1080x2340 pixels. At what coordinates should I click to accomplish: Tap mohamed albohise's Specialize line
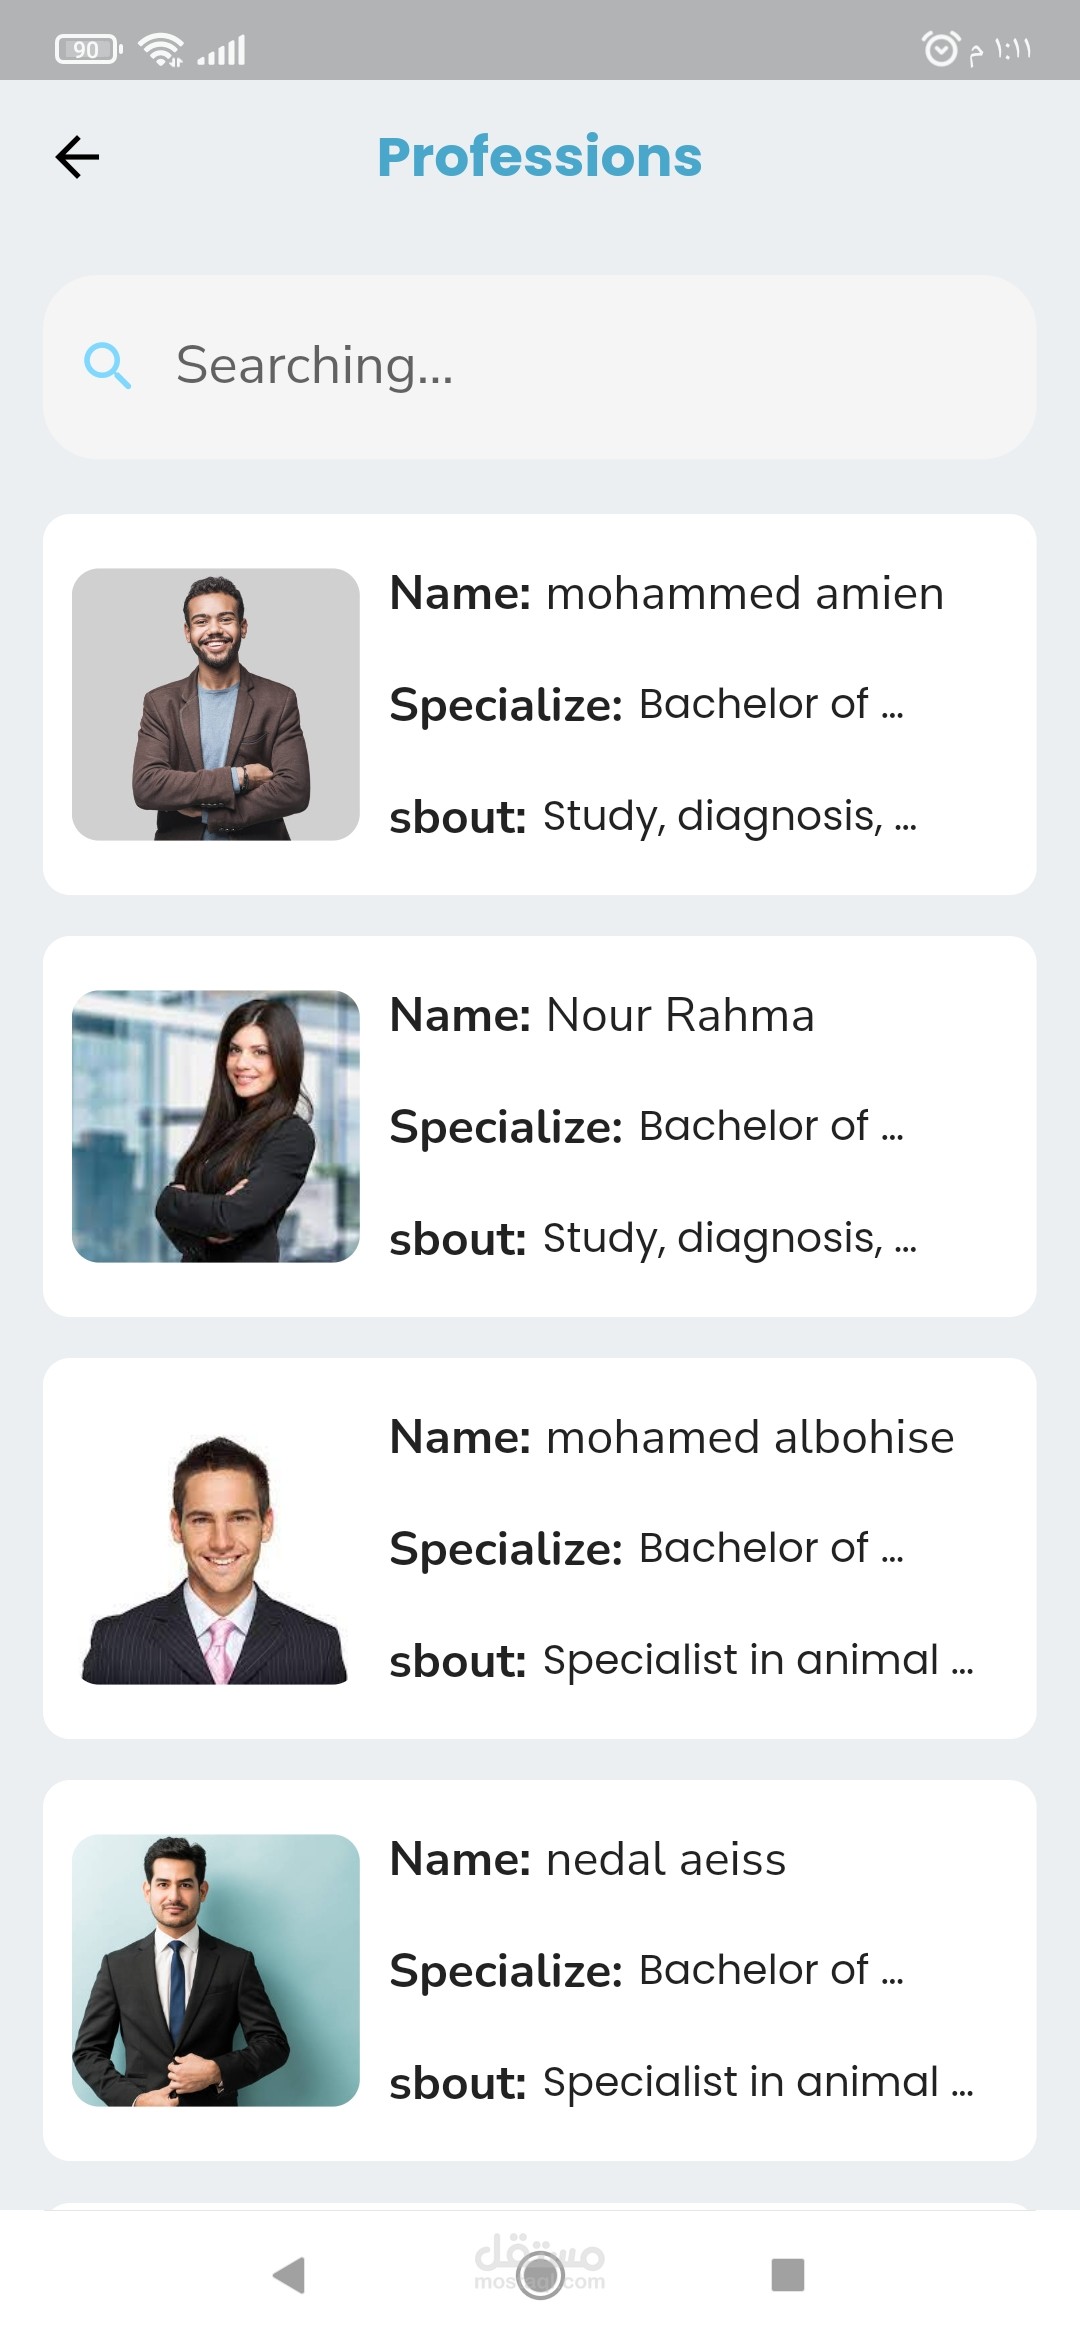[x=646, y=1548]
